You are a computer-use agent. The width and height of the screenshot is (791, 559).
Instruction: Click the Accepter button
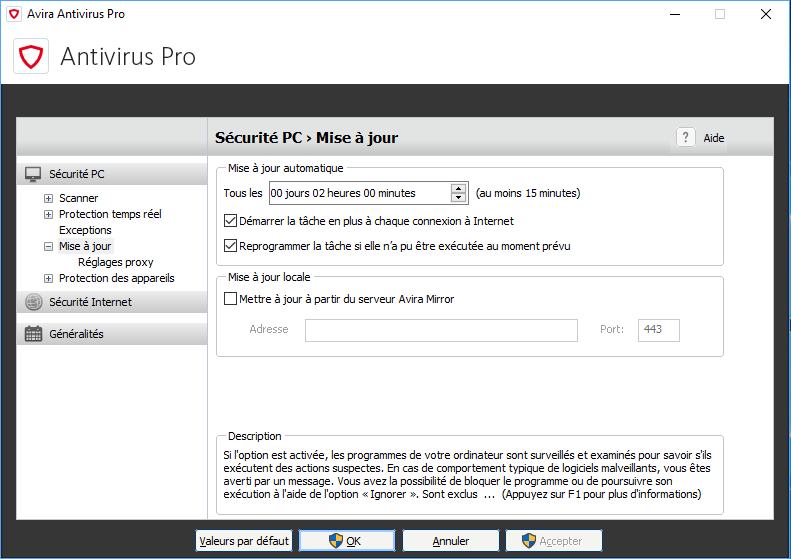[x=554, y=541]
